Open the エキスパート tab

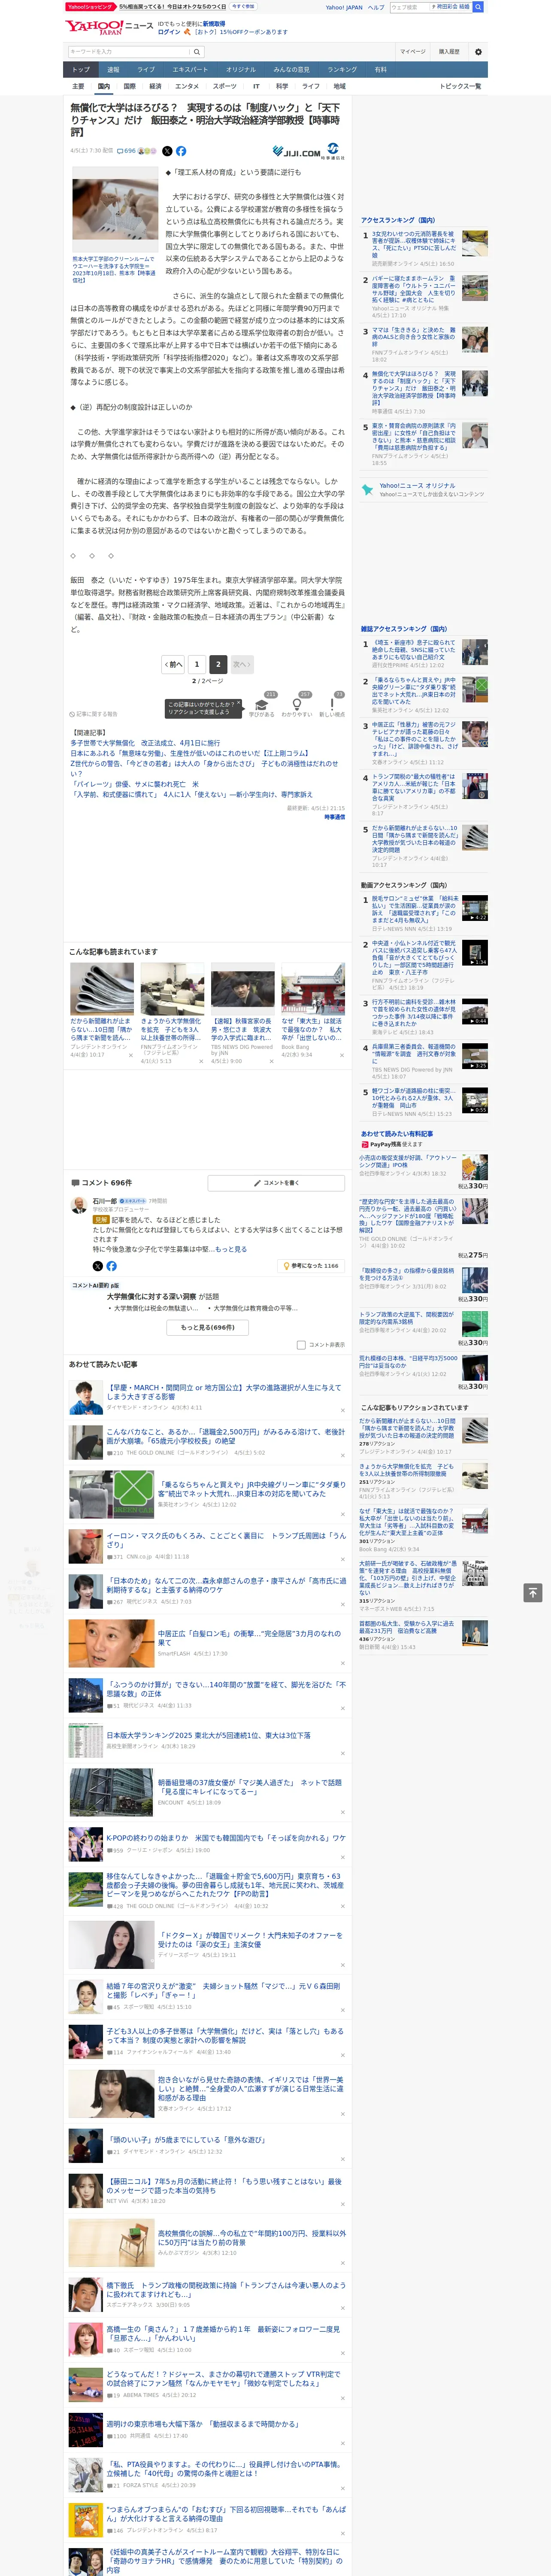coord(190,70)
